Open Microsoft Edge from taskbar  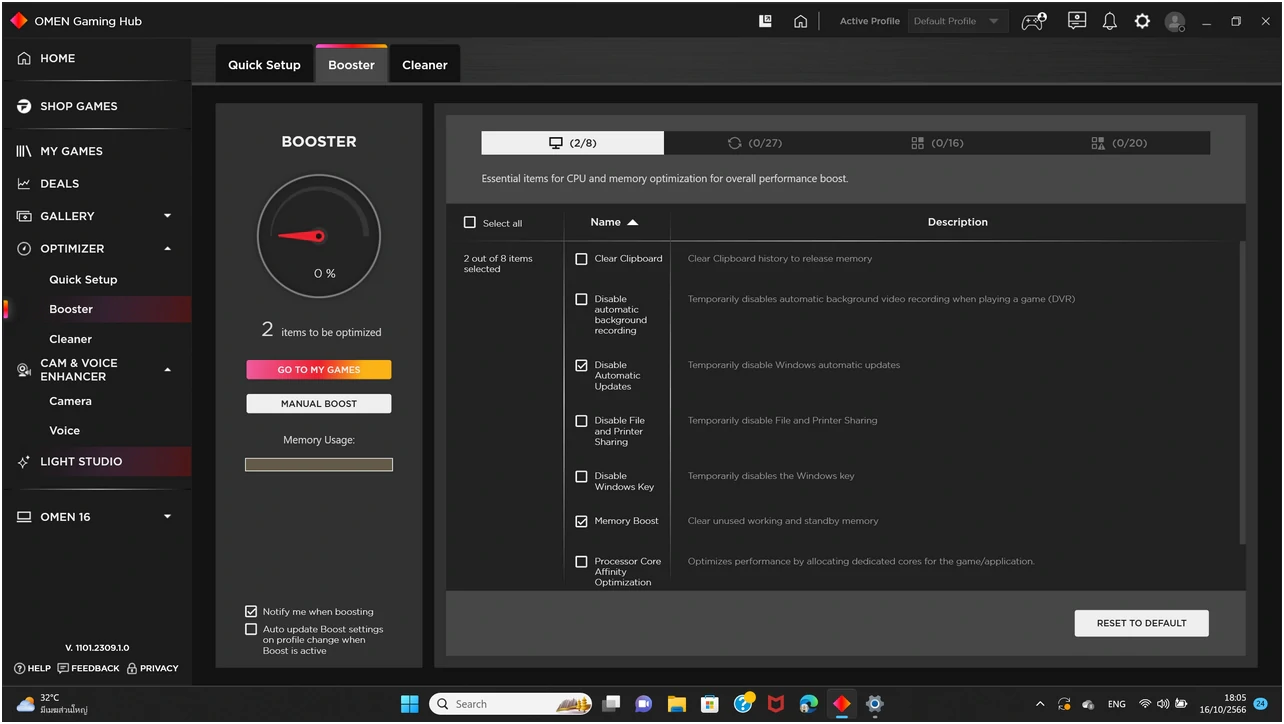coord(809,704)
